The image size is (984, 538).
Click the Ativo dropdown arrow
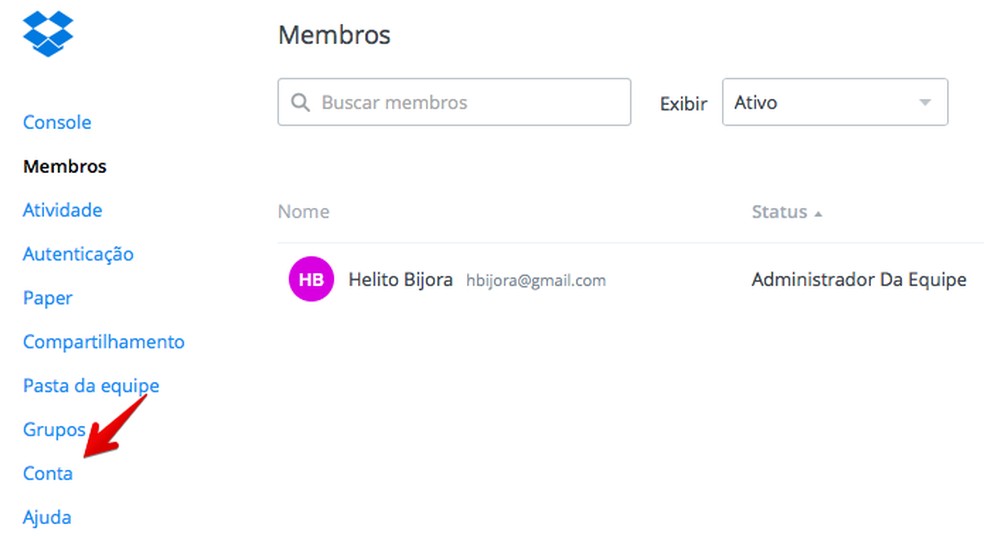(925, 103)
